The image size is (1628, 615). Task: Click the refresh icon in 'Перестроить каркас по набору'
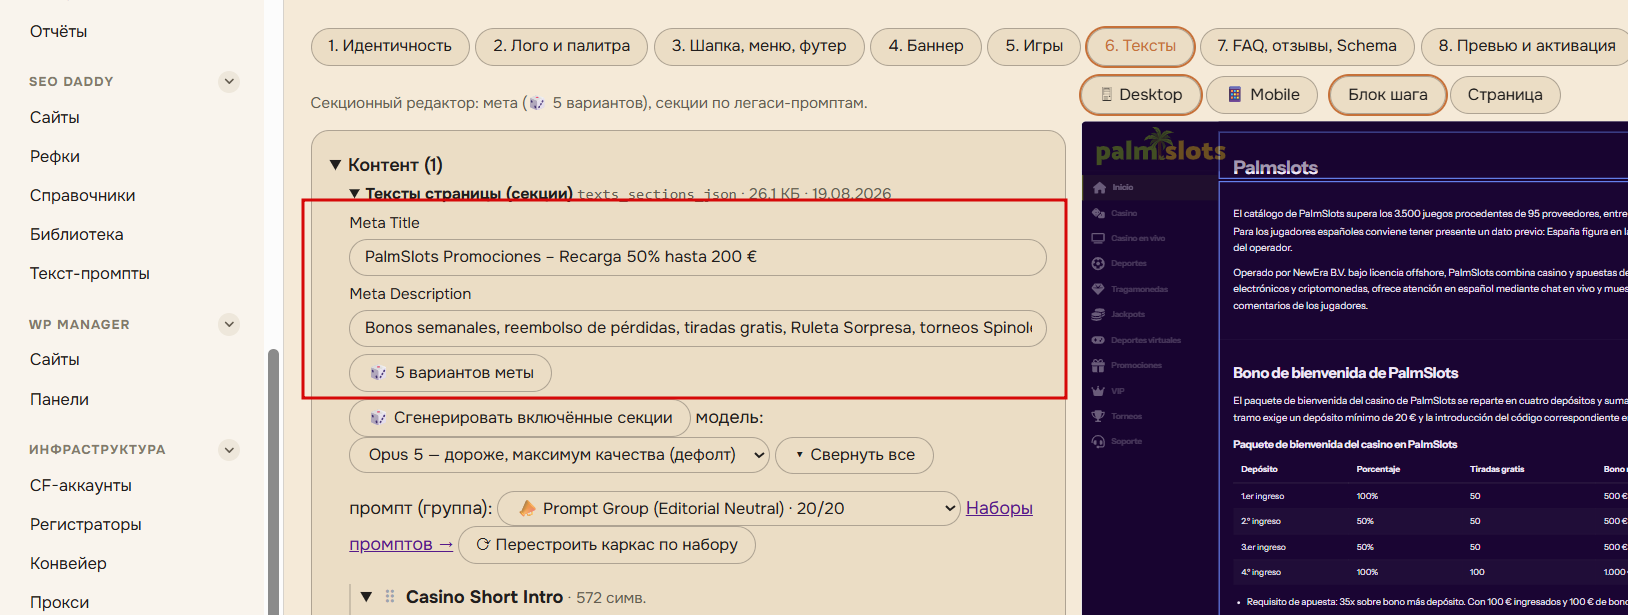point(483,544)
